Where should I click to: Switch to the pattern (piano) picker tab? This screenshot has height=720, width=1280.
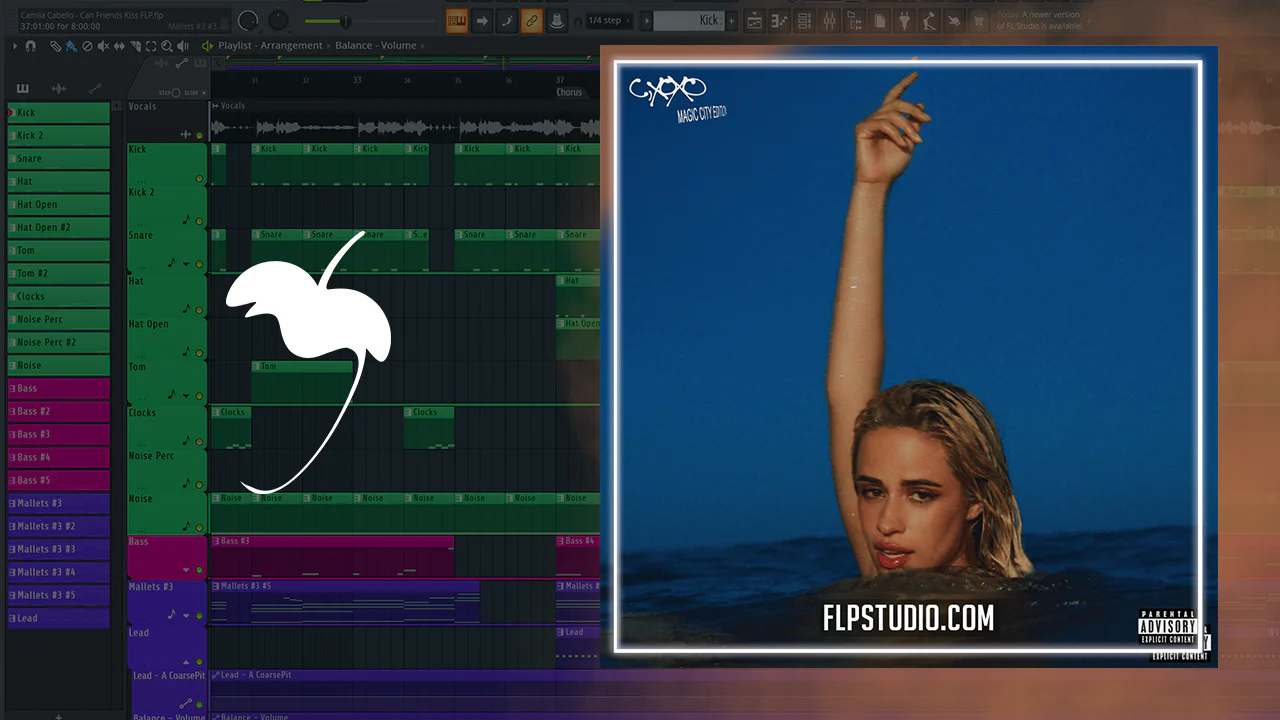click(x=22, y=89)
